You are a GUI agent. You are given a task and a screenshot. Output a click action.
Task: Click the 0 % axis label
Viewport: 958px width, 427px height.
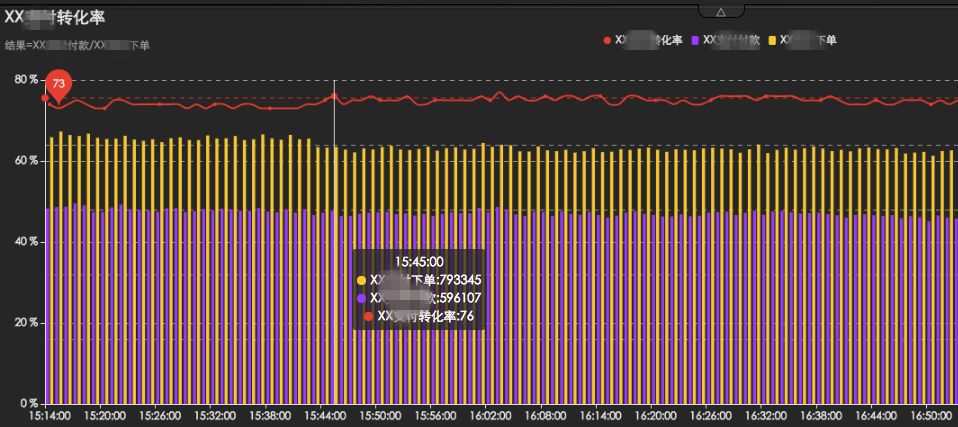pos(30,403)
